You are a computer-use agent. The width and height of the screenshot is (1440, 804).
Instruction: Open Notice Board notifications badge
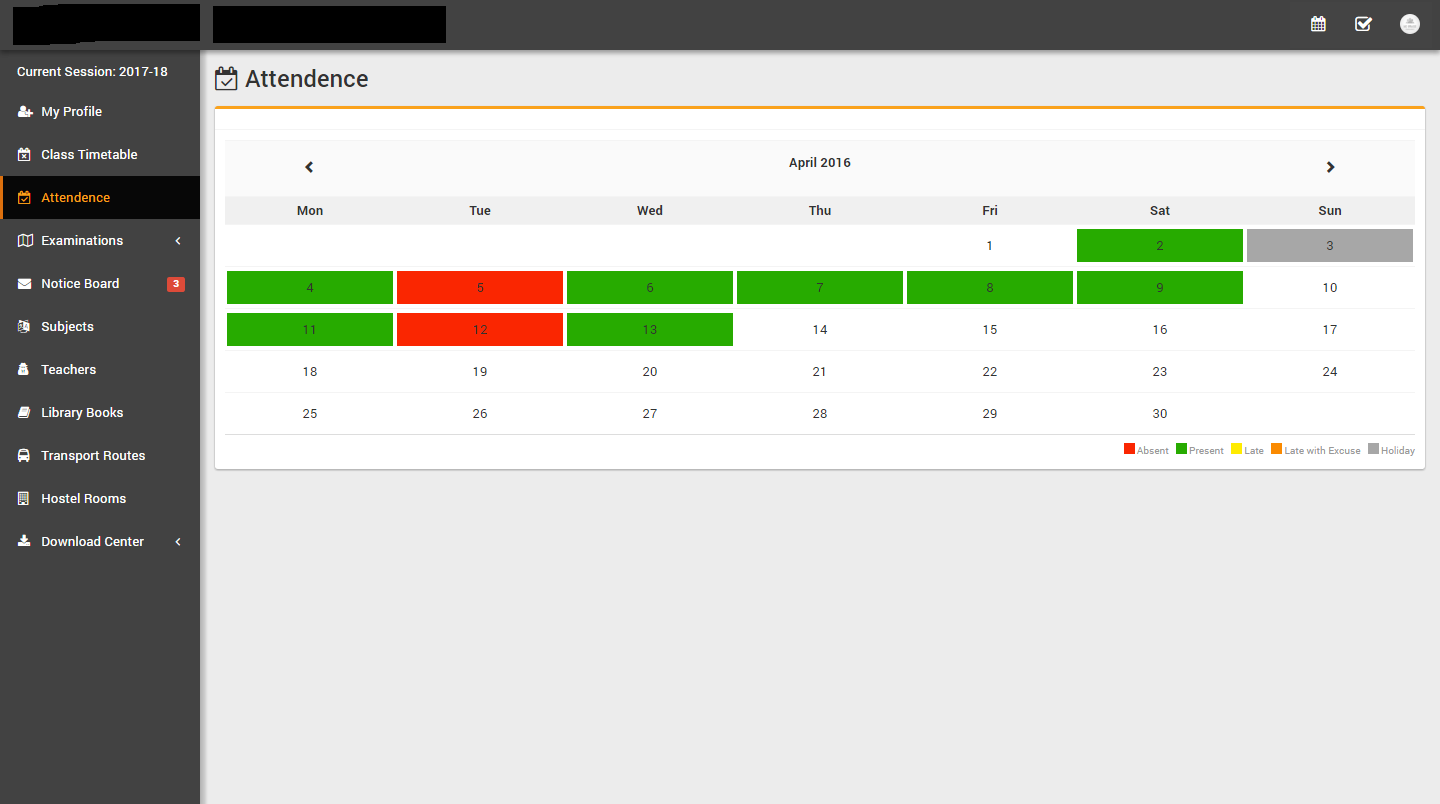[176, 284]
